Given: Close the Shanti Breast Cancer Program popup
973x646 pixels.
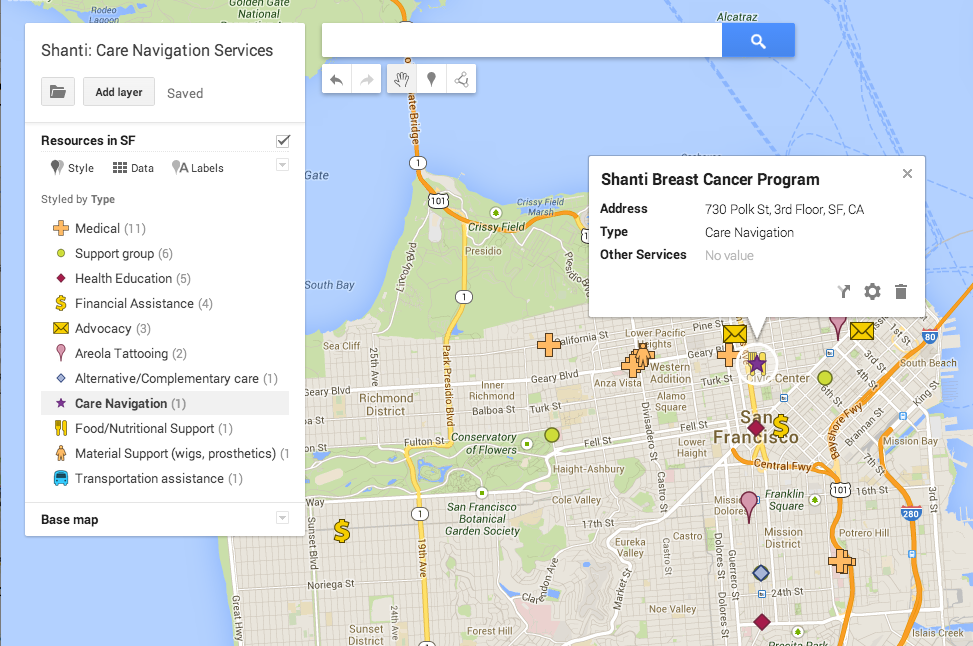Looking at the screenshot, I should click(907, 174).
